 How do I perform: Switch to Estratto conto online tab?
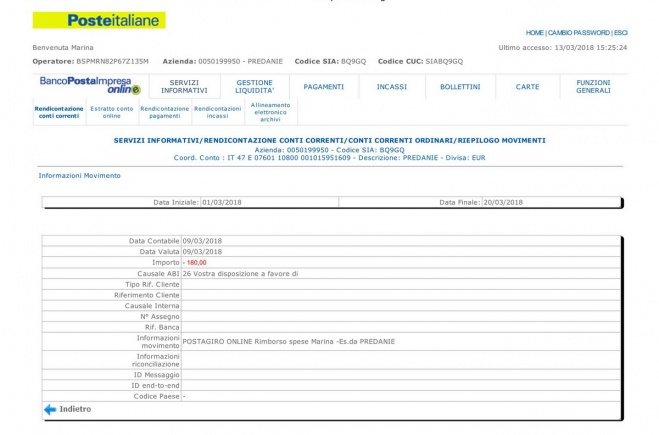point(111,112)
